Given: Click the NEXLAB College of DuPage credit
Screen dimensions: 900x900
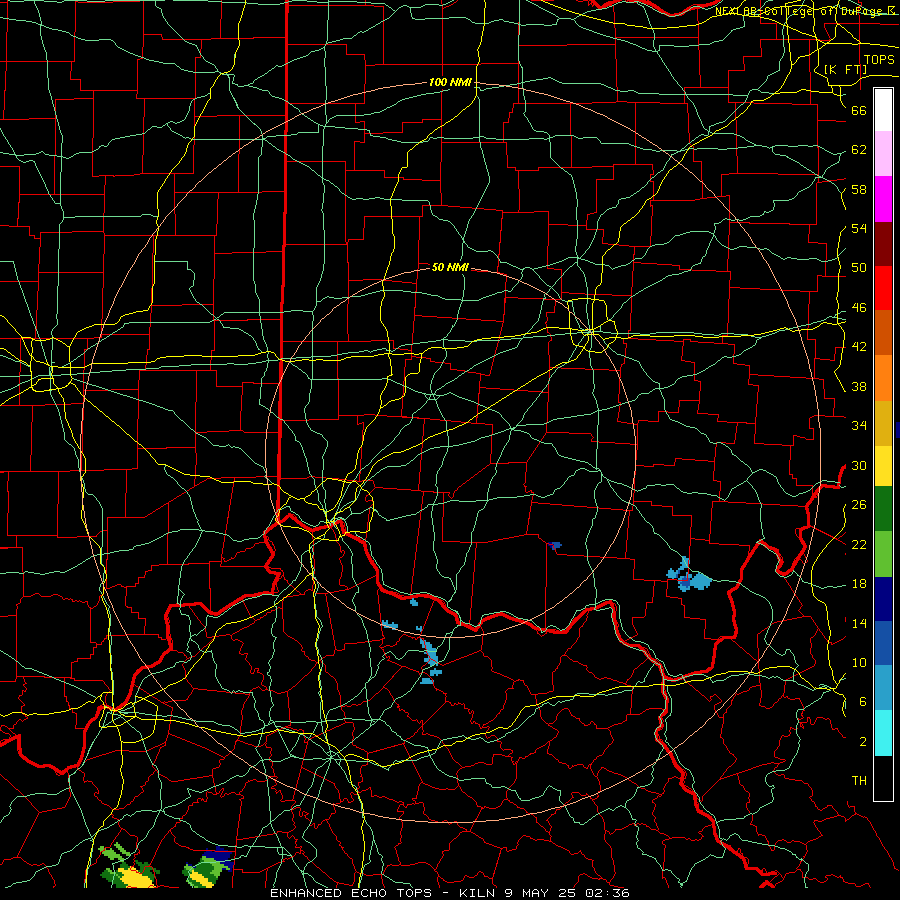Looking at the screenshot, I should pyautogui.click(x=804, y=11).
